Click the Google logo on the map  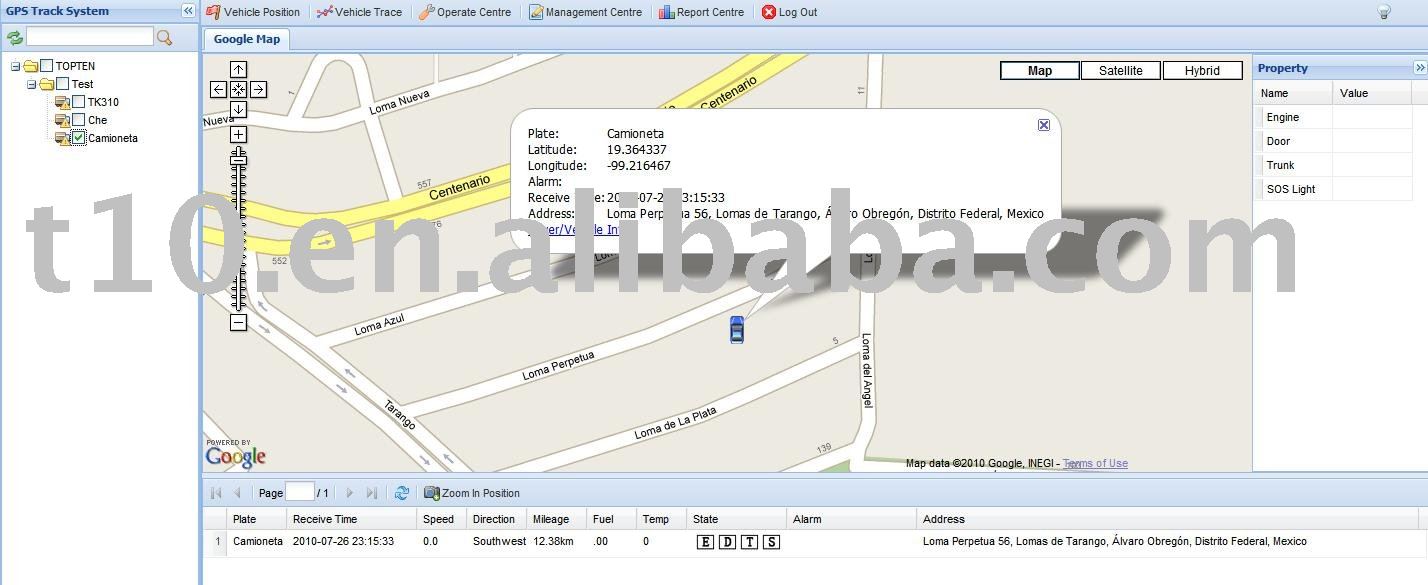pos(236,455)
